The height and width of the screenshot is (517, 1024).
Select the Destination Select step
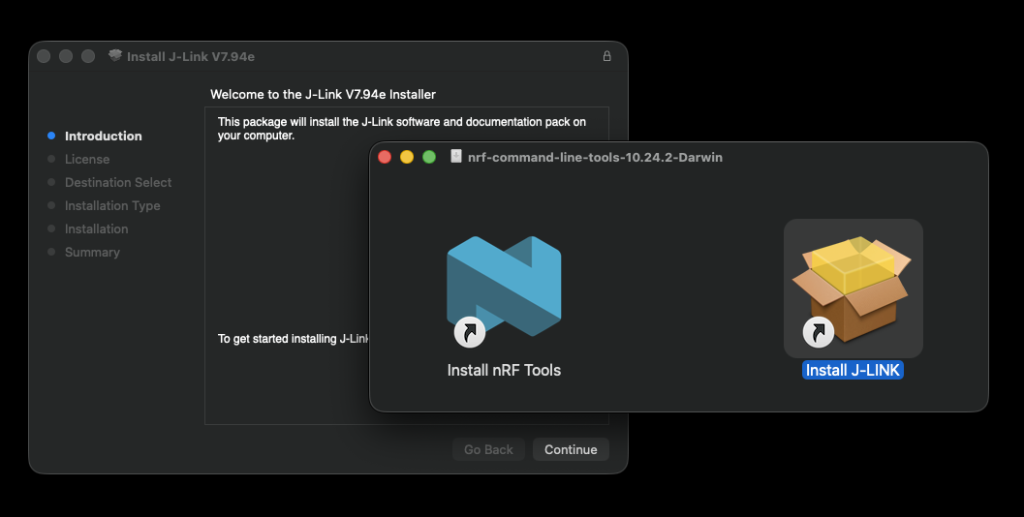[118, 182]
